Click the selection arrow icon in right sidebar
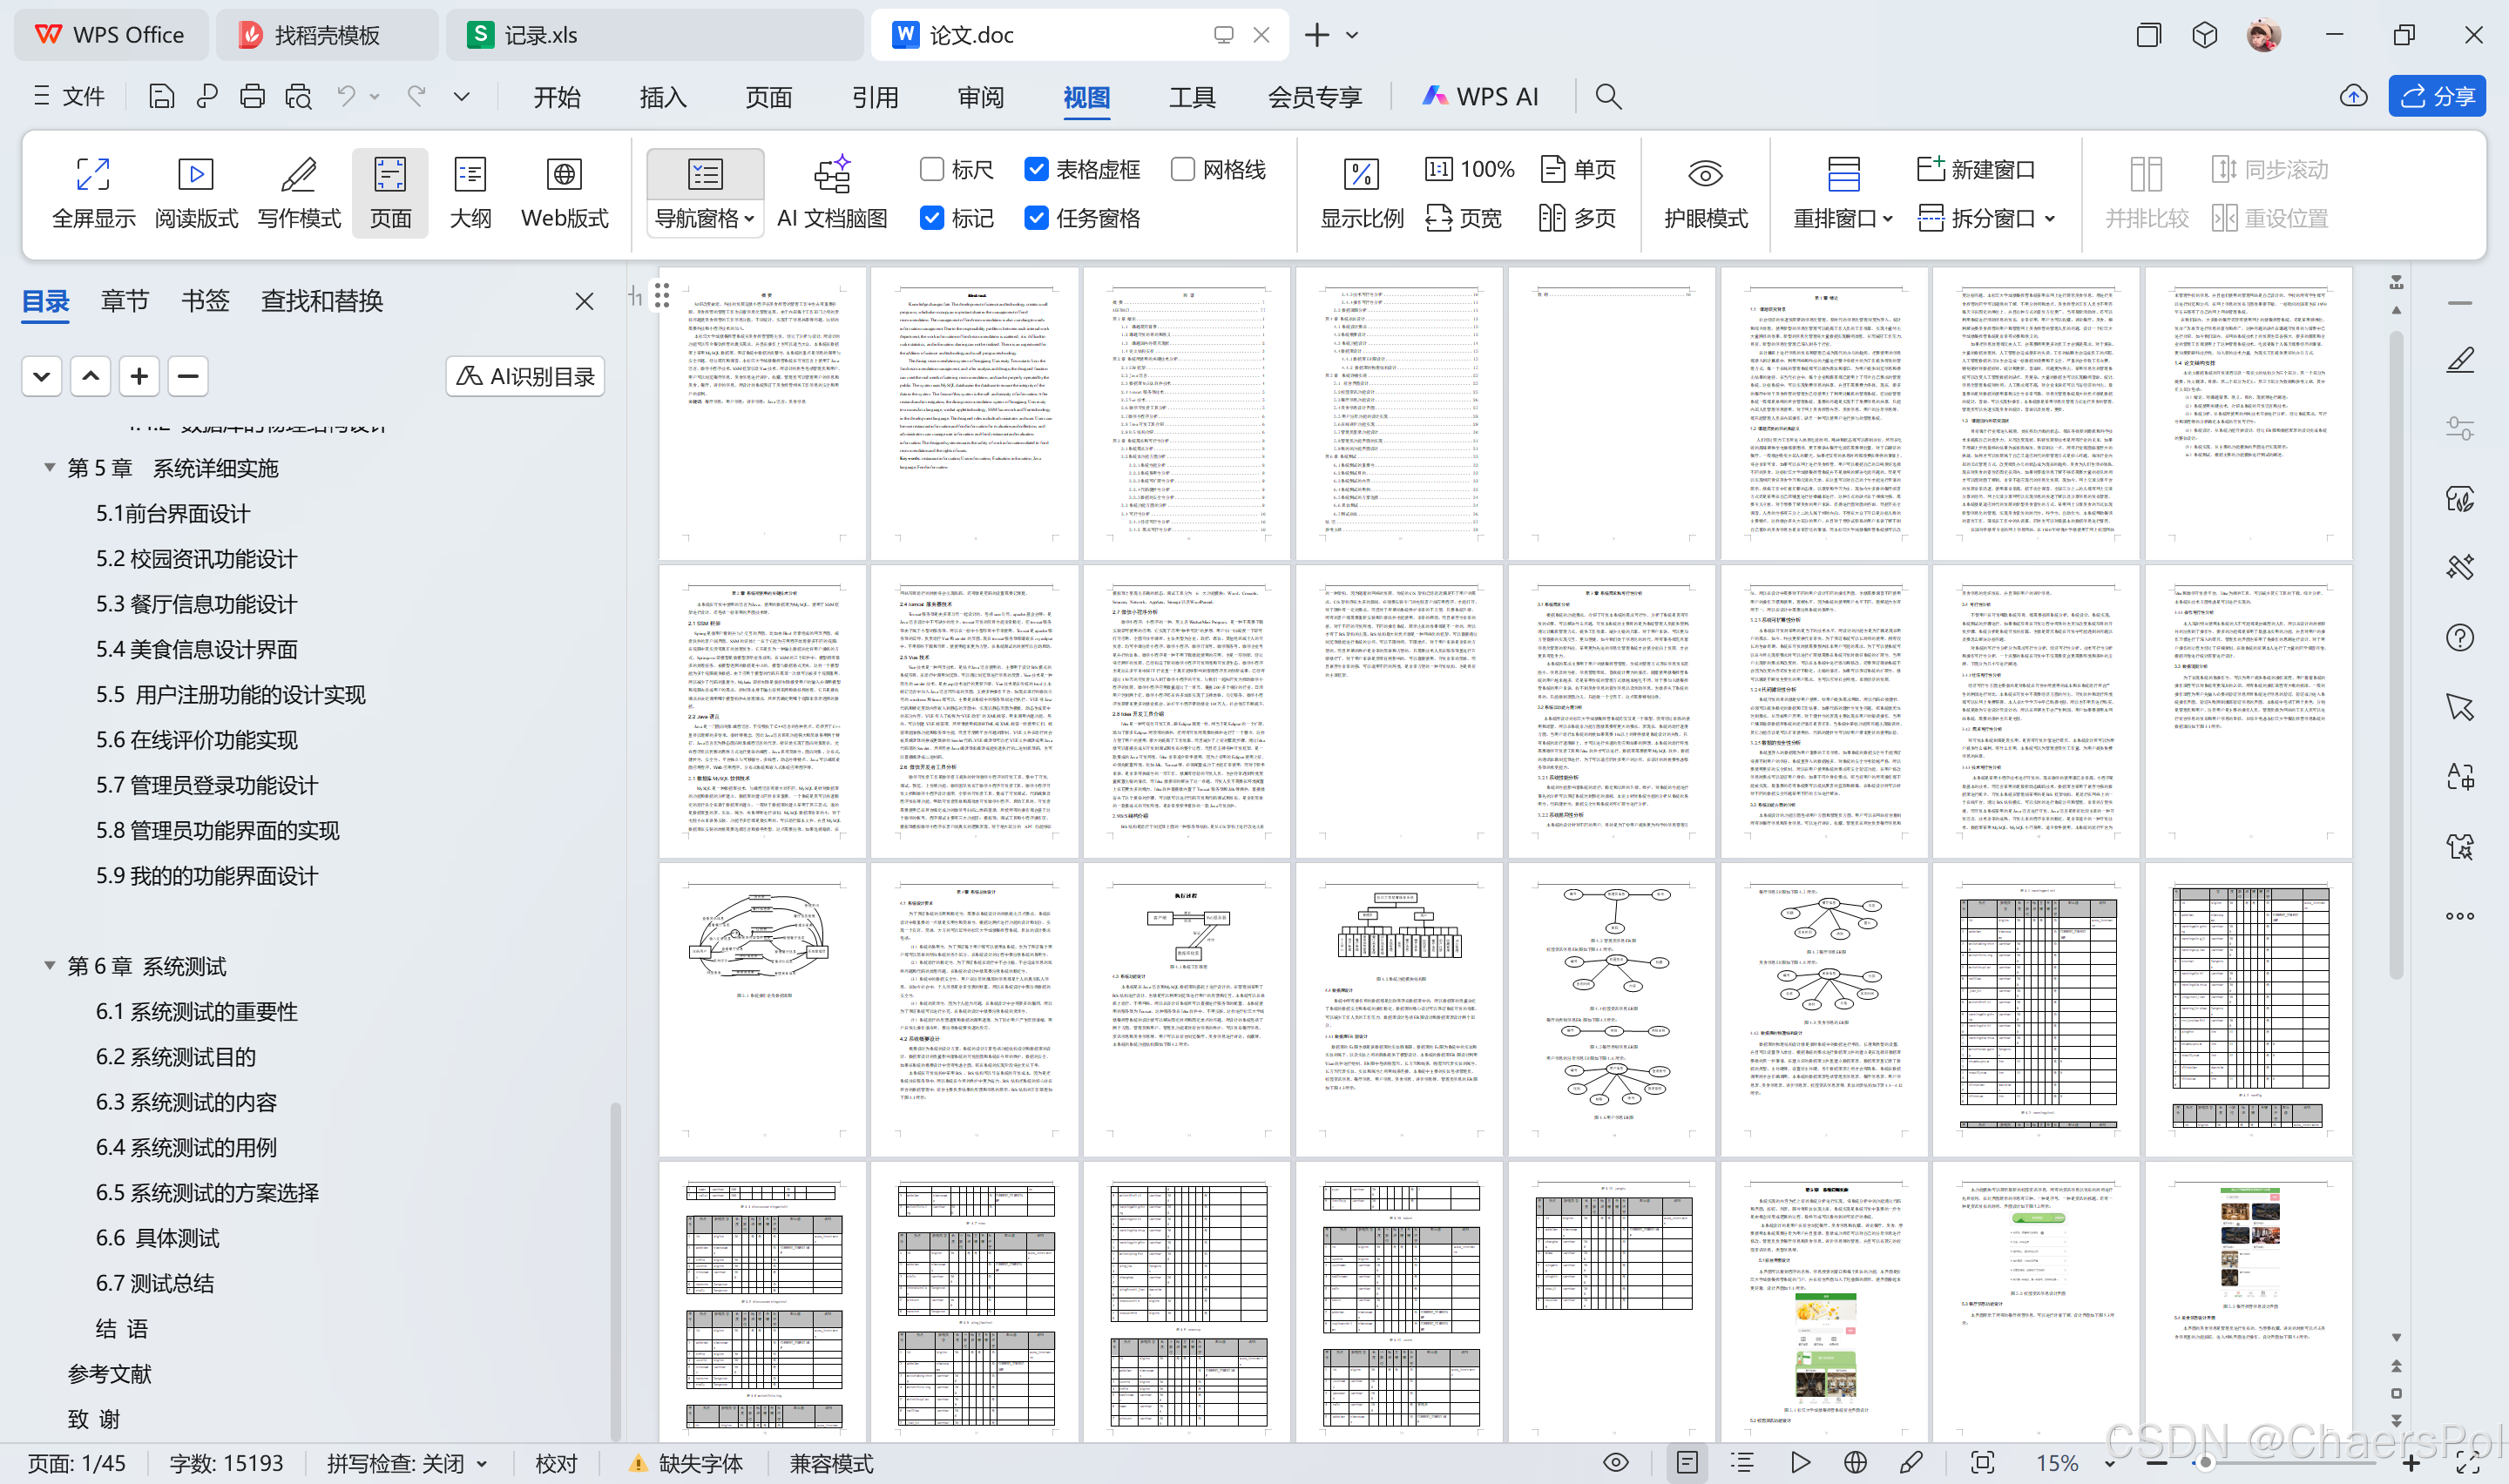 [x=2460, y=707]
